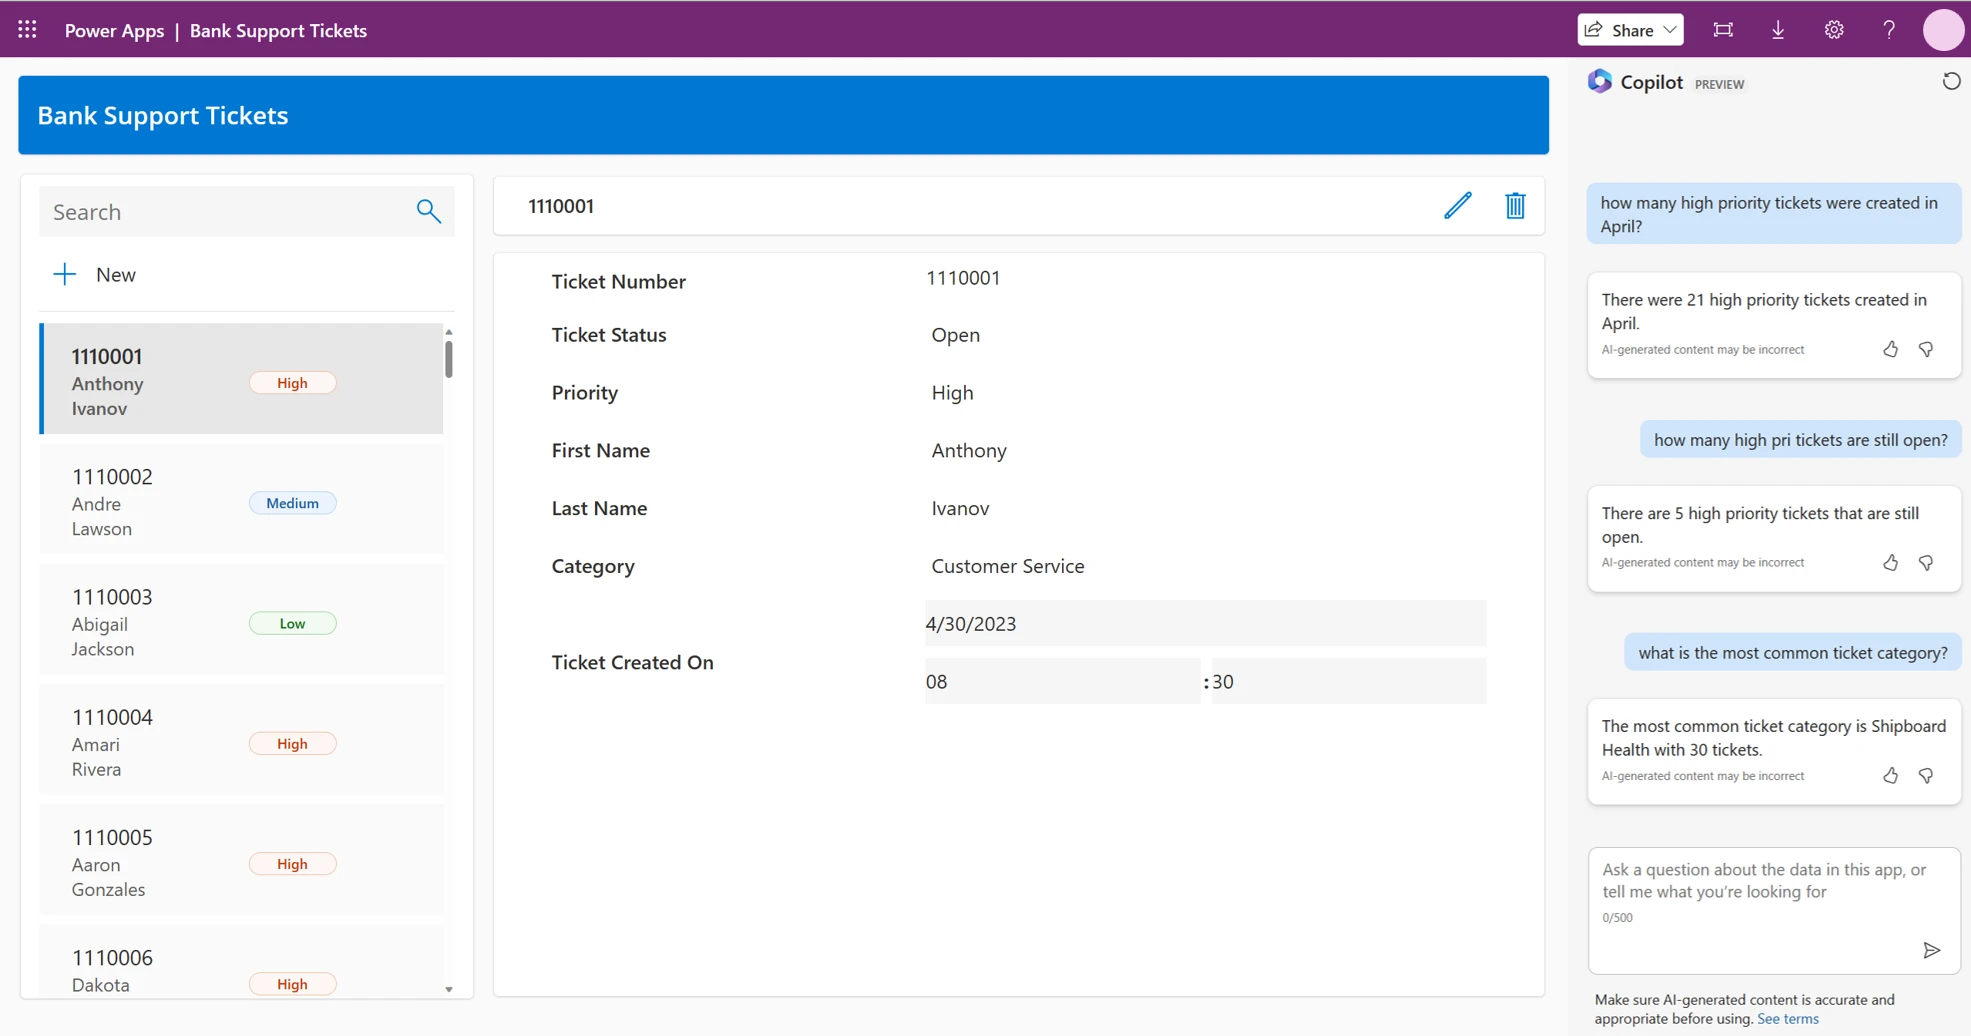
Task: Click Power Apps in the header
Action: [114, 30]
